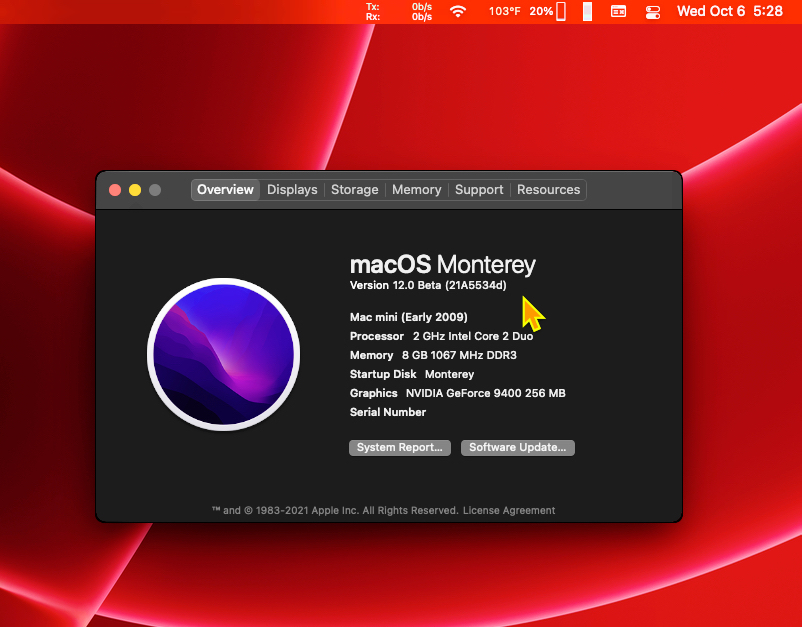Click the Mac mini (Early 2009) text
Viewport: 802px width, 627px height.
pyautogui.click(x=409, y=317)
